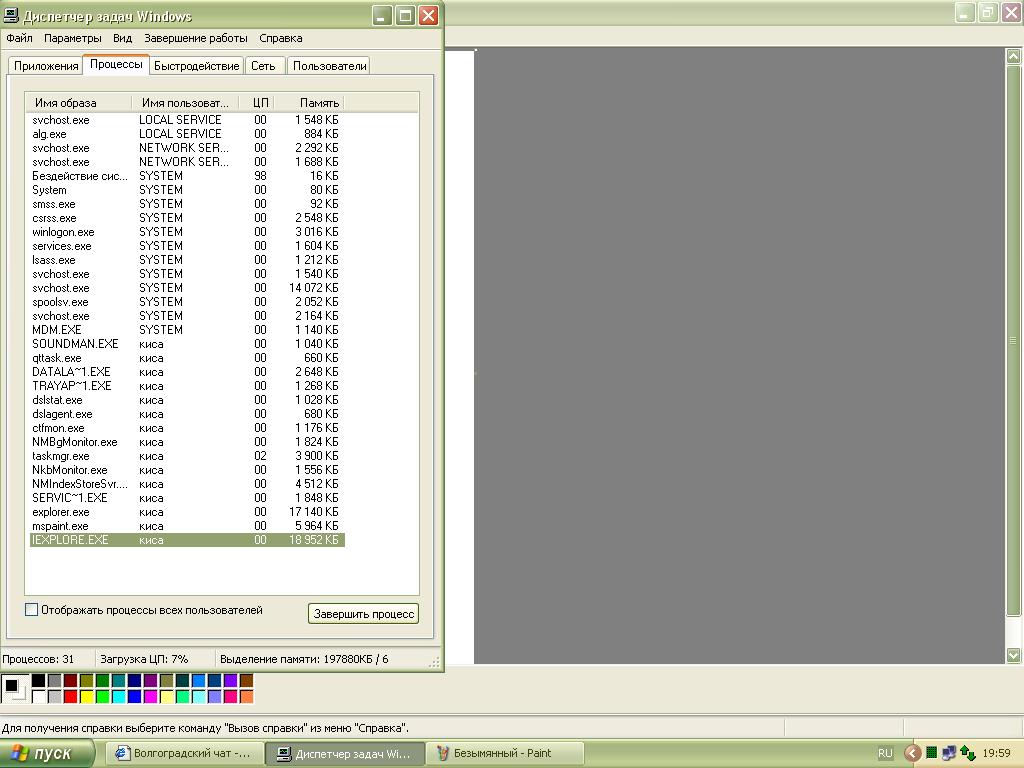This screenshot has width=1024, height=768.
Task: Select the services.exe process row
Action: click(187, 246)
